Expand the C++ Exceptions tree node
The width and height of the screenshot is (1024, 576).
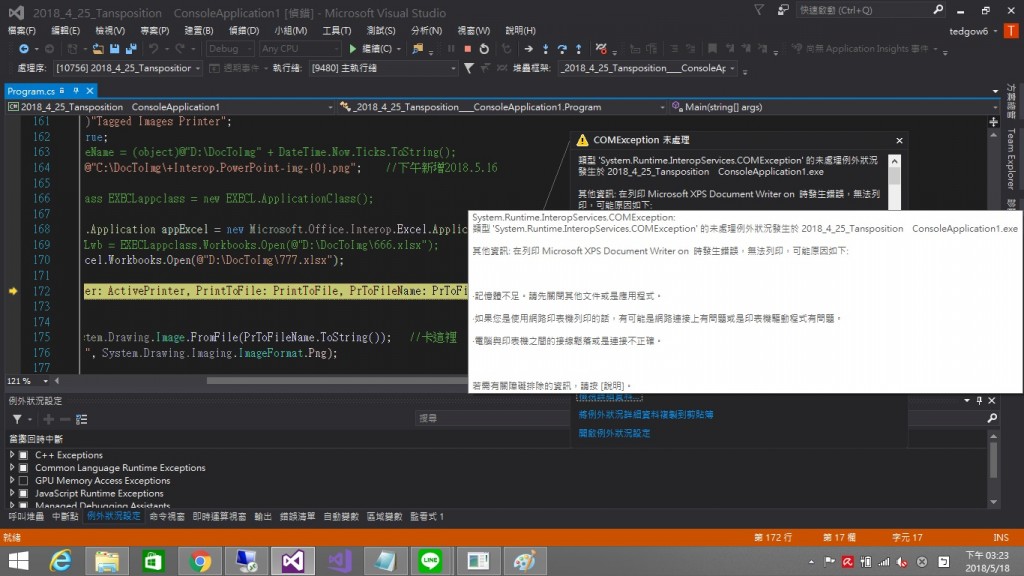pos(12,455)
